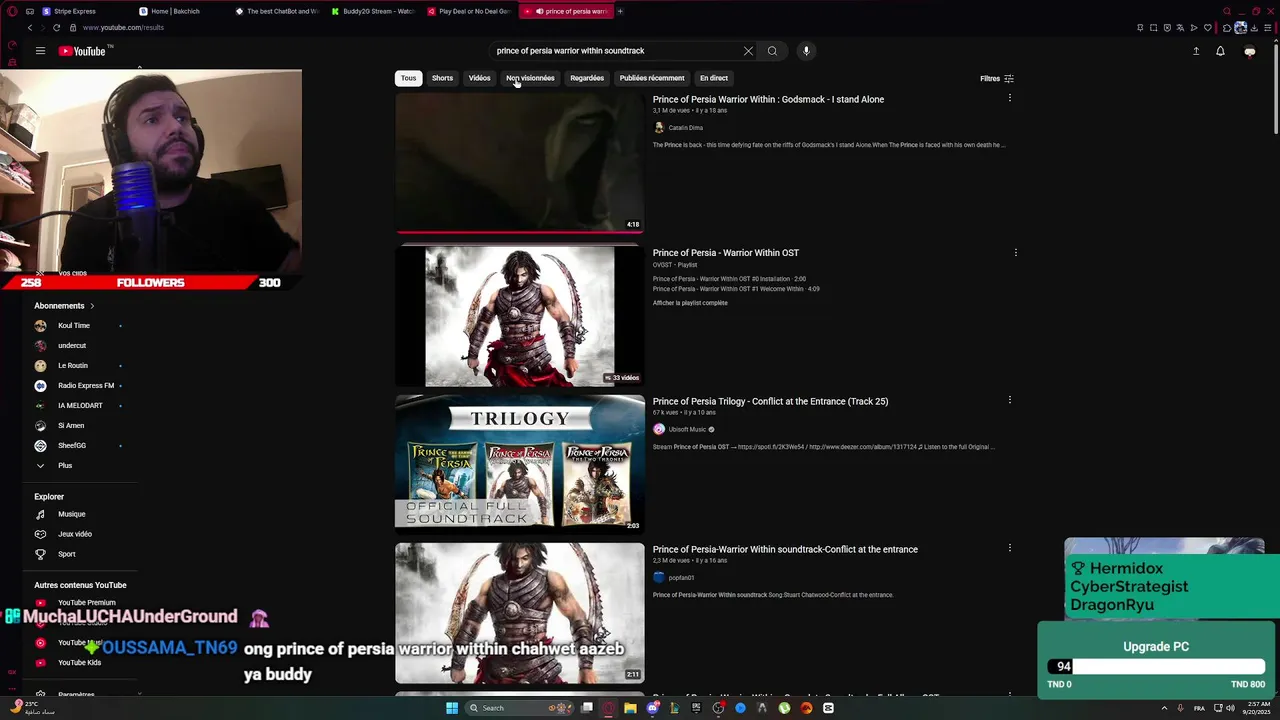This screenshot has height=720, width=1280.
Task: Open Discord from the taskbar
Action: (652, 708)
